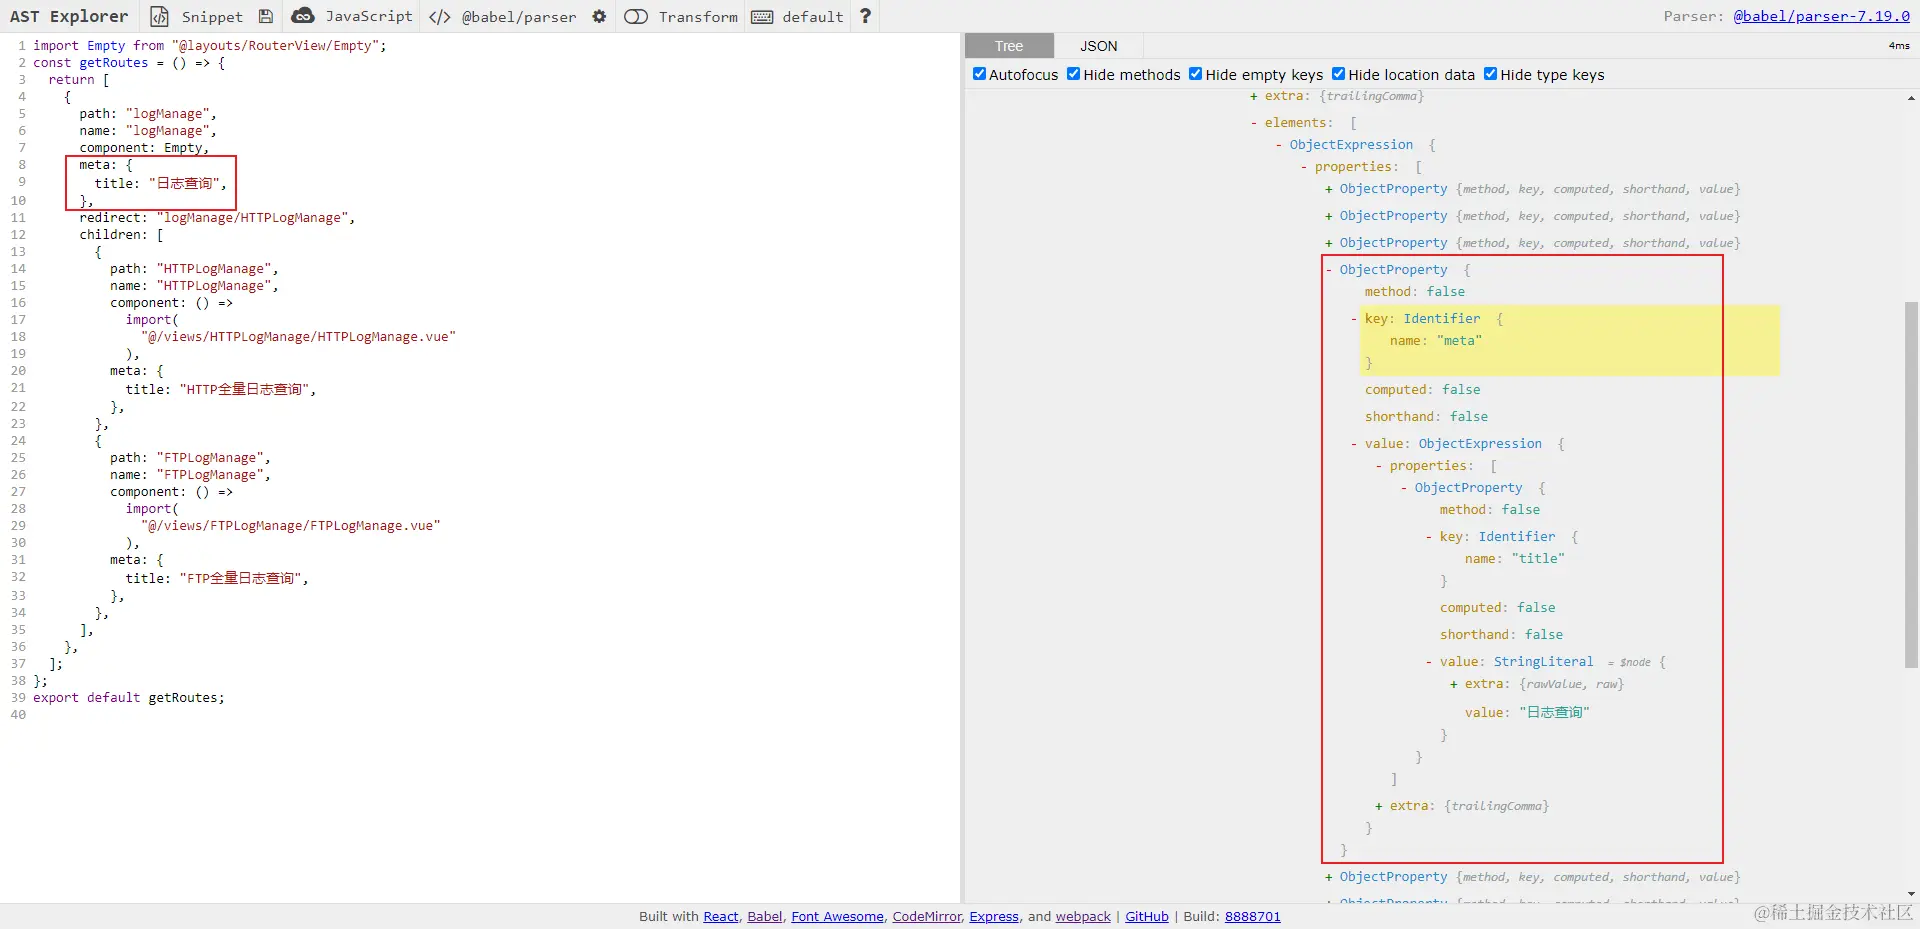Open the default keymap menu
The width and height of the screenshot is (1920, 929).
click(813, 17)
